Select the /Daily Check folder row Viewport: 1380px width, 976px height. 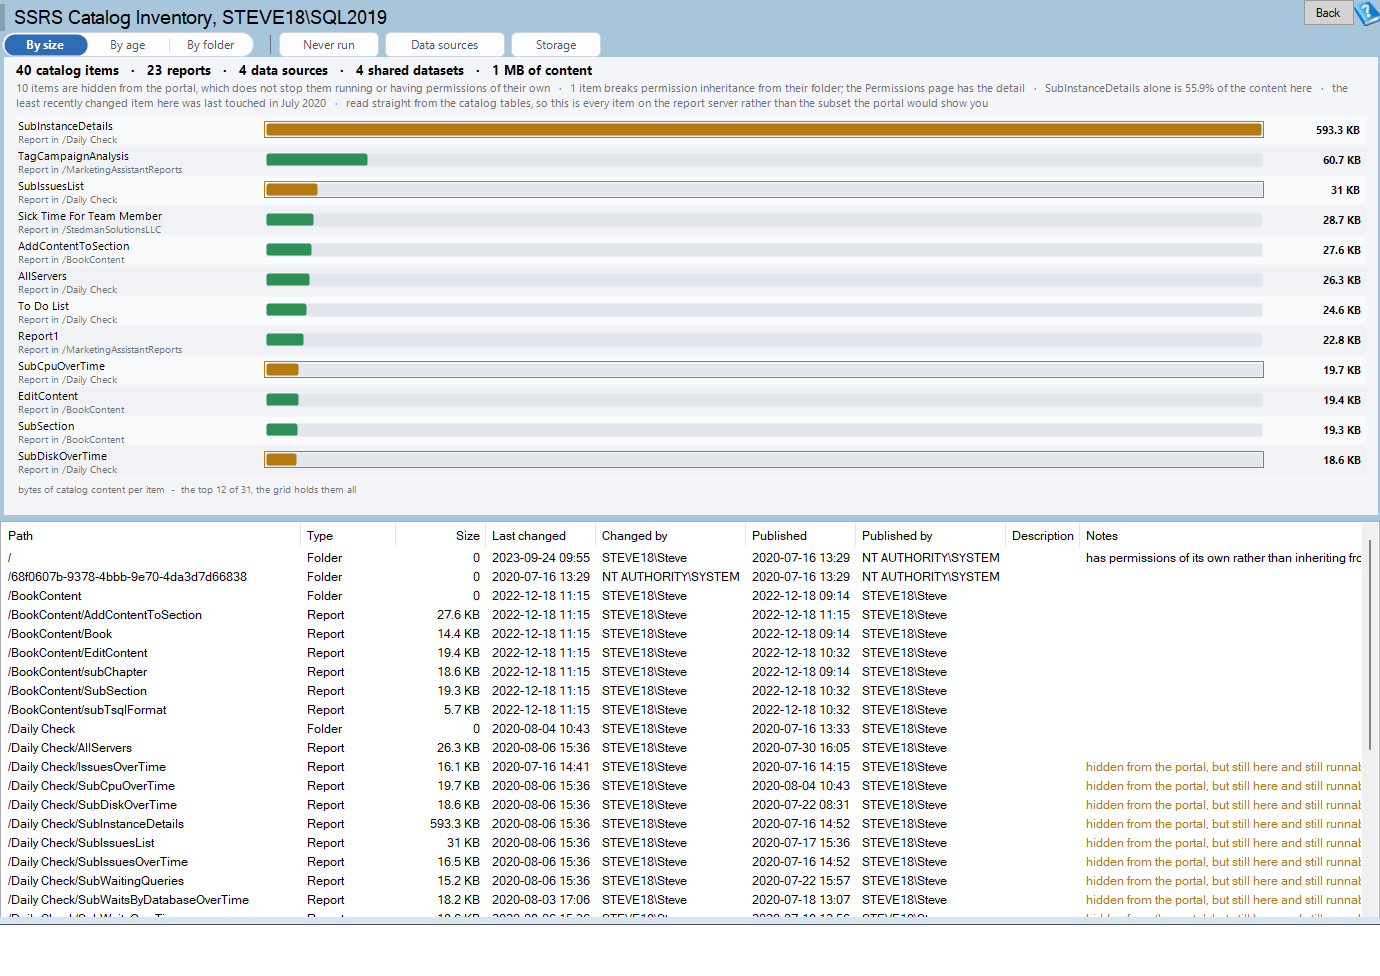click(x=683, y=729)
